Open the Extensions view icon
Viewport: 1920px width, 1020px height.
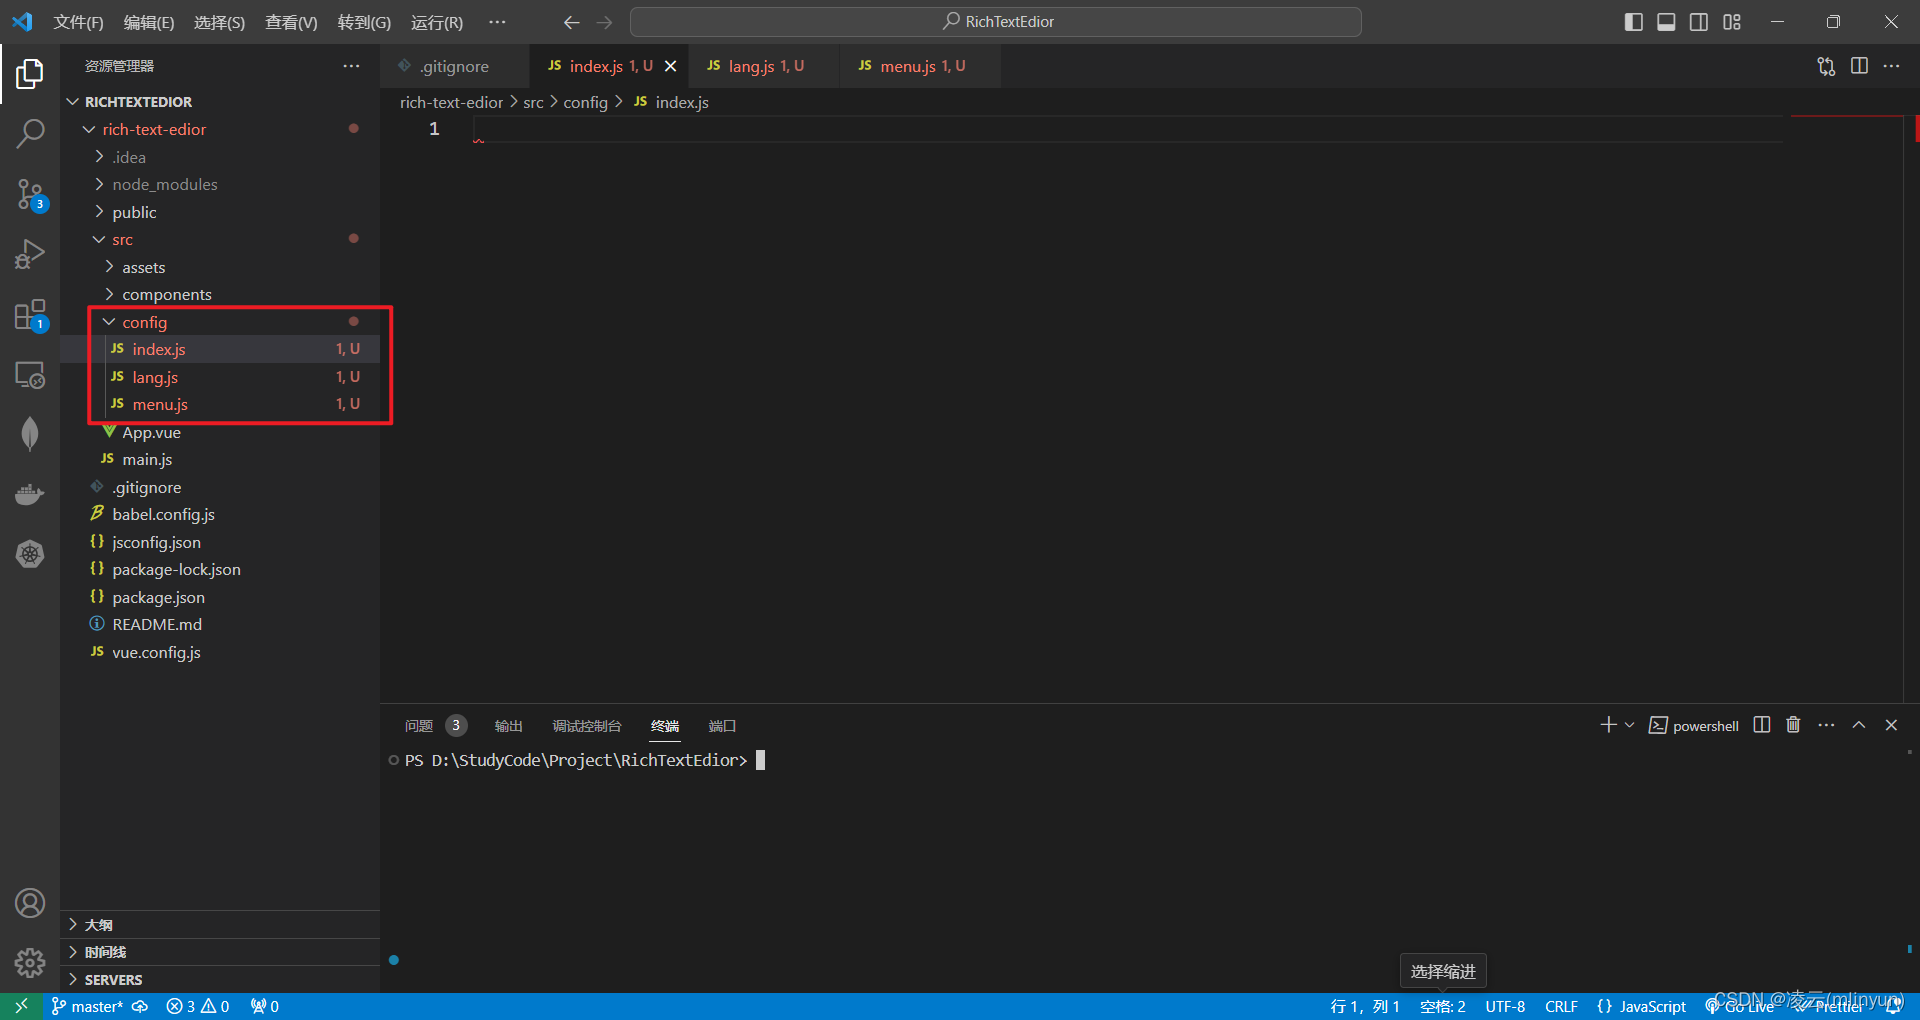(x=30, y=315)
